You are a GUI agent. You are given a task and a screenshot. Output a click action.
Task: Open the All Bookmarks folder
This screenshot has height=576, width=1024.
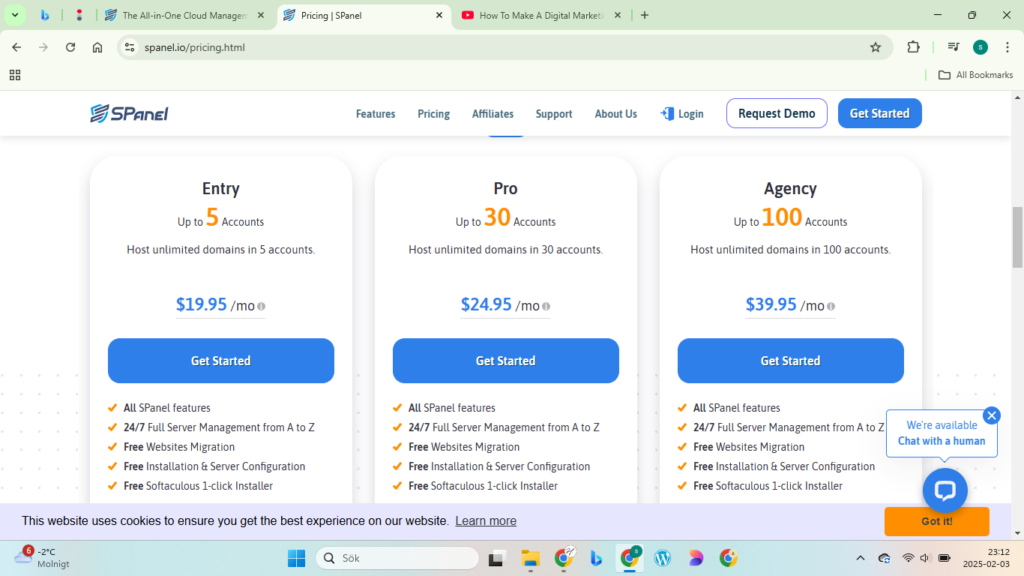pyautogui.click(x=976, y=75)
